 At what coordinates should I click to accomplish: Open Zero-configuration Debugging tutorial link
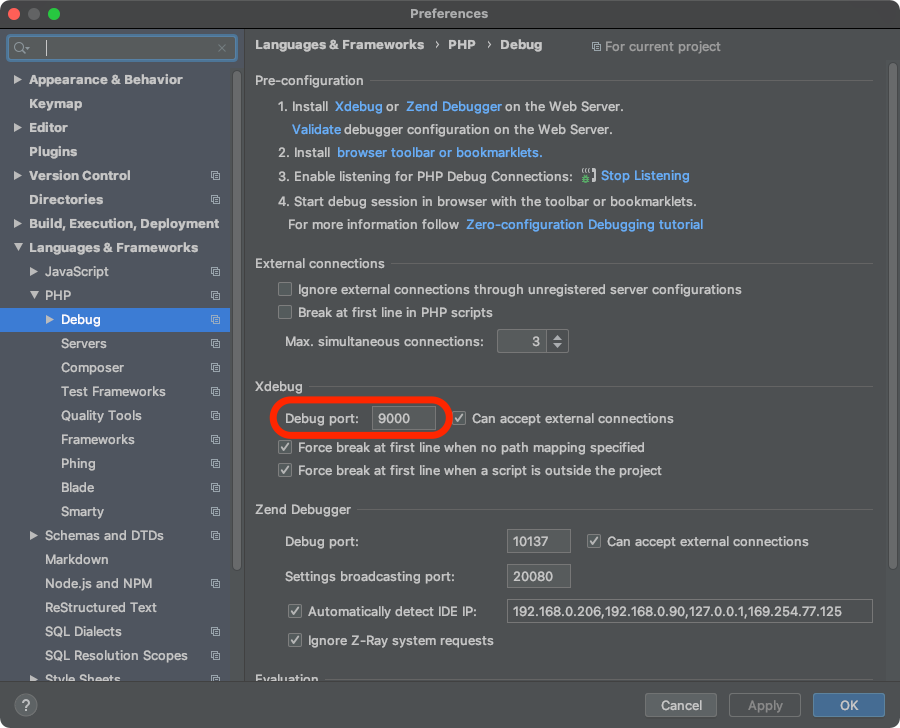[x=584, y=224]
